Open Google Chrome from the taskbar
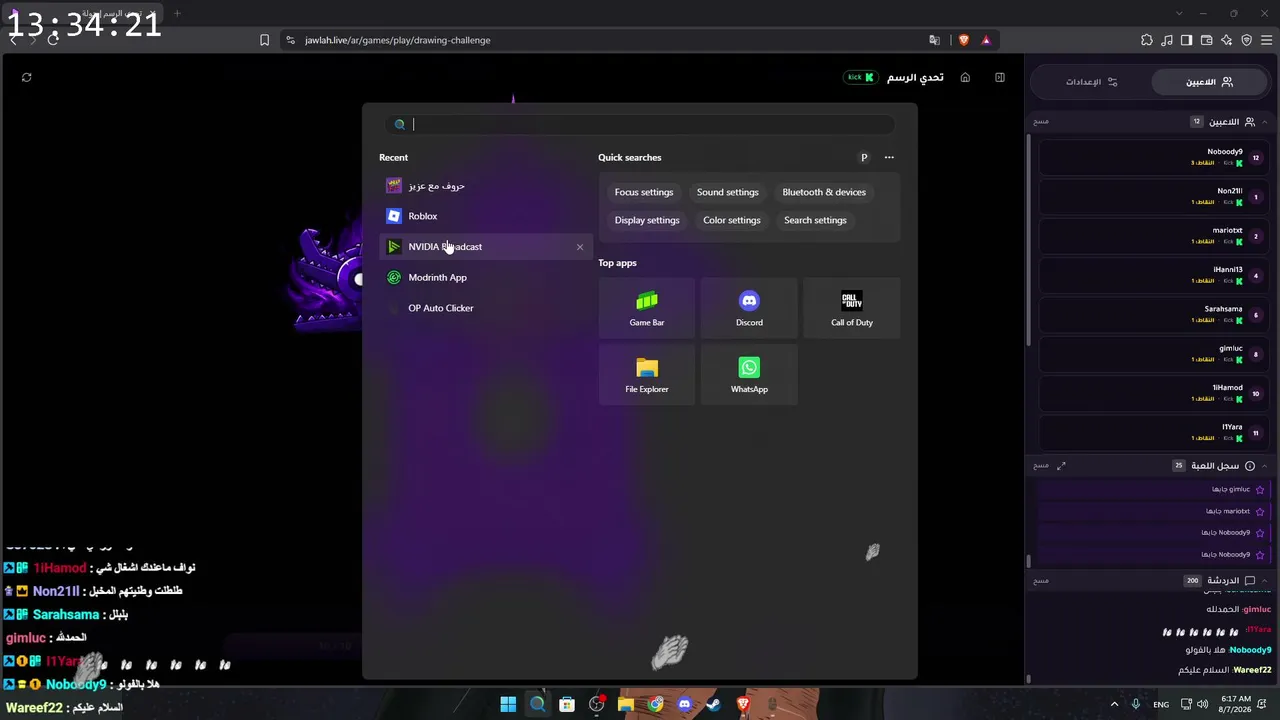1280x720 pixels. [655, 705]
